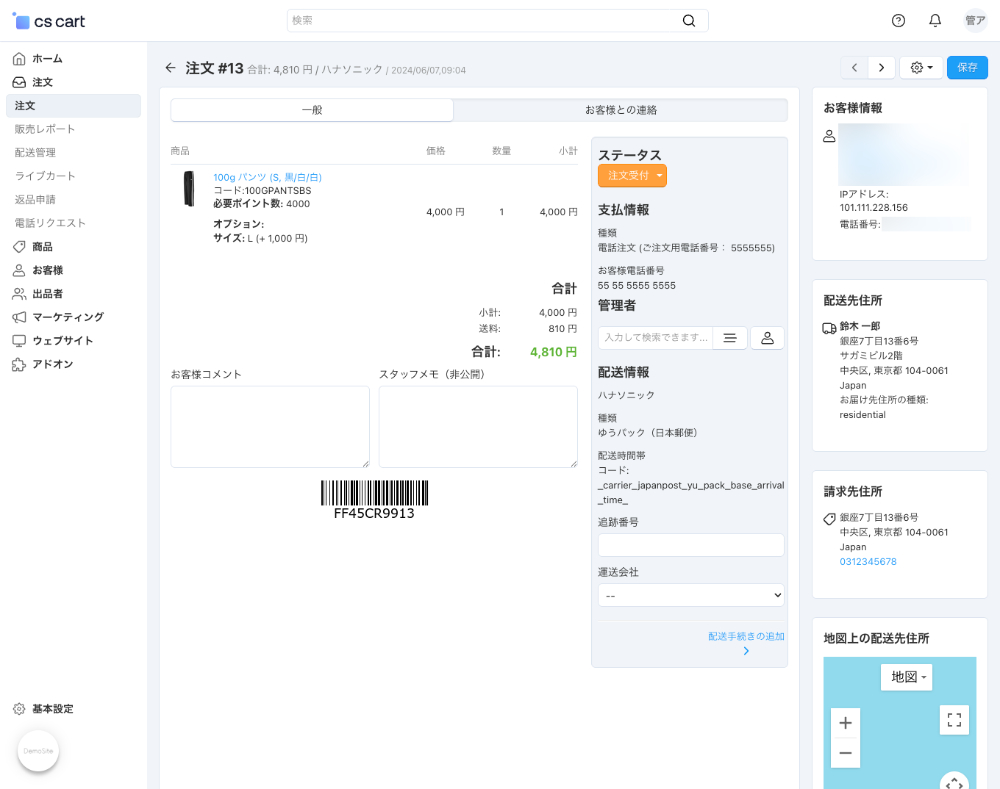This screenshot has width=1000, height=789.
Task: Open the CS-Cart logo icon
Action: (22, 20)
